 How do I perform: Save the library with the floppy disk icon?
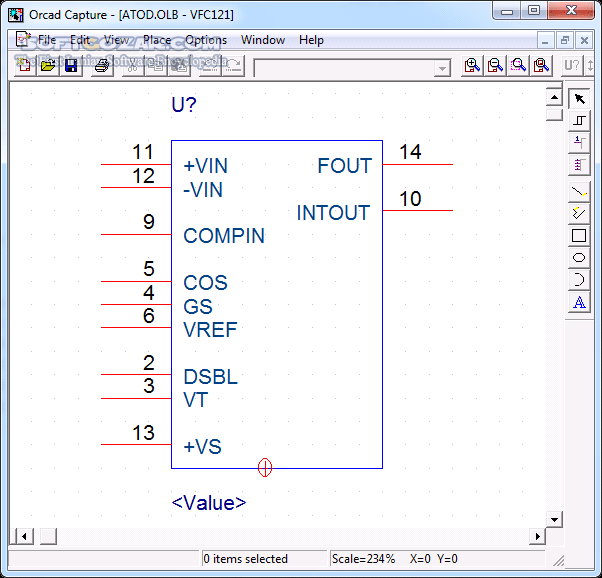[71, 66]
